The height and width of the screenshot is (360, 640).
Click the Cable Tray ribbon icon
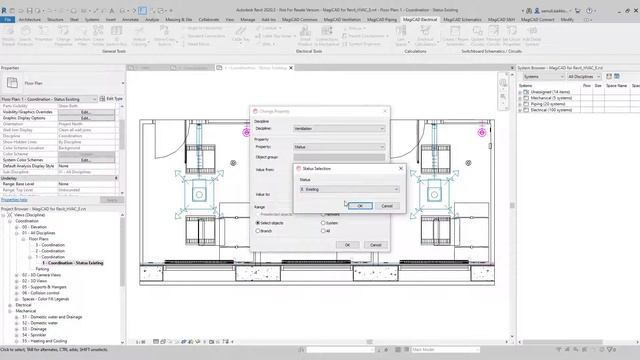[x=240, y=34]
